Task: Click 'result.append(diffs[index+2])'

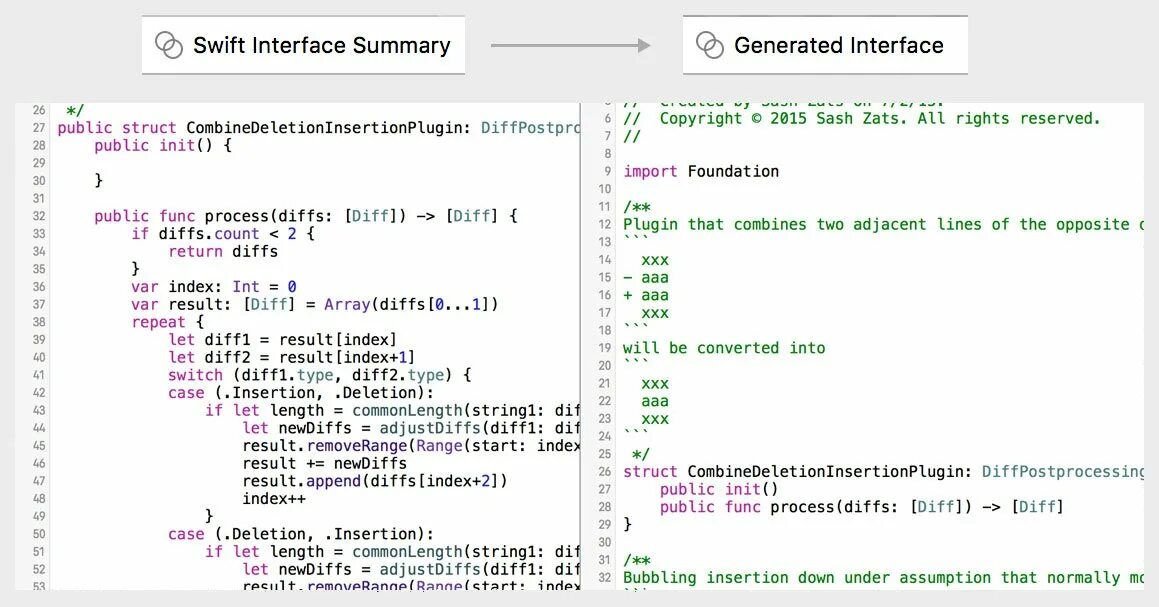Action: tap(375, 481)
